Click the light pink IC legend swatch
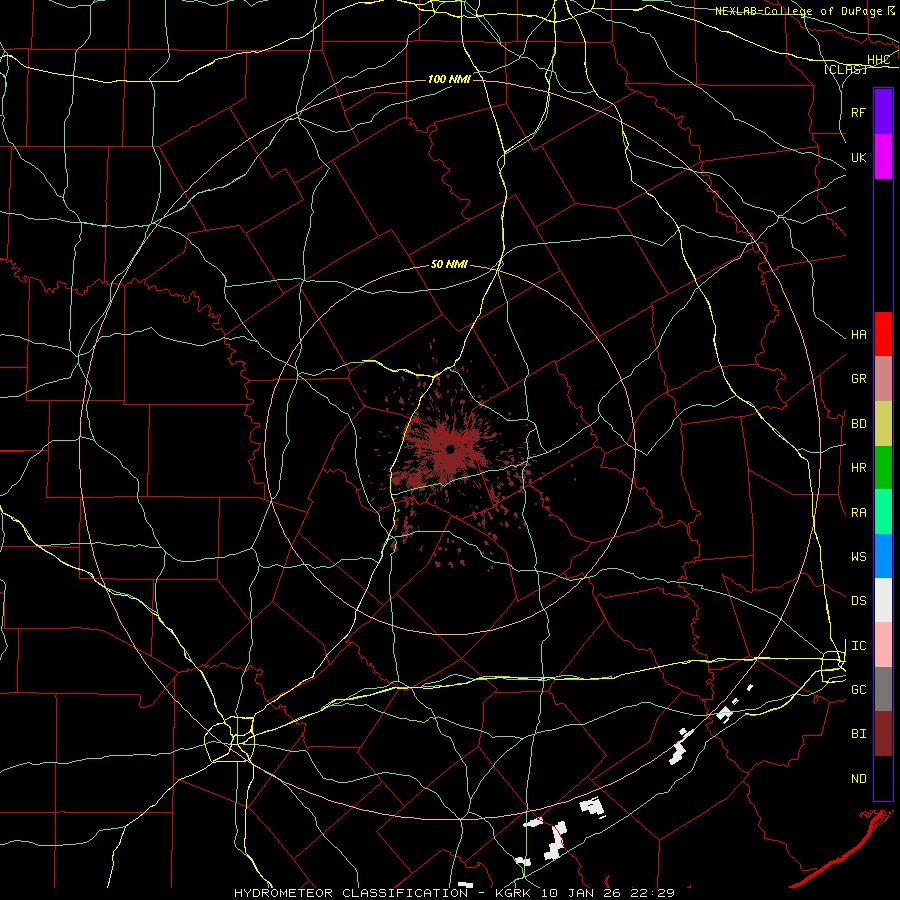900x900 pixels. (x=883, y=645)
